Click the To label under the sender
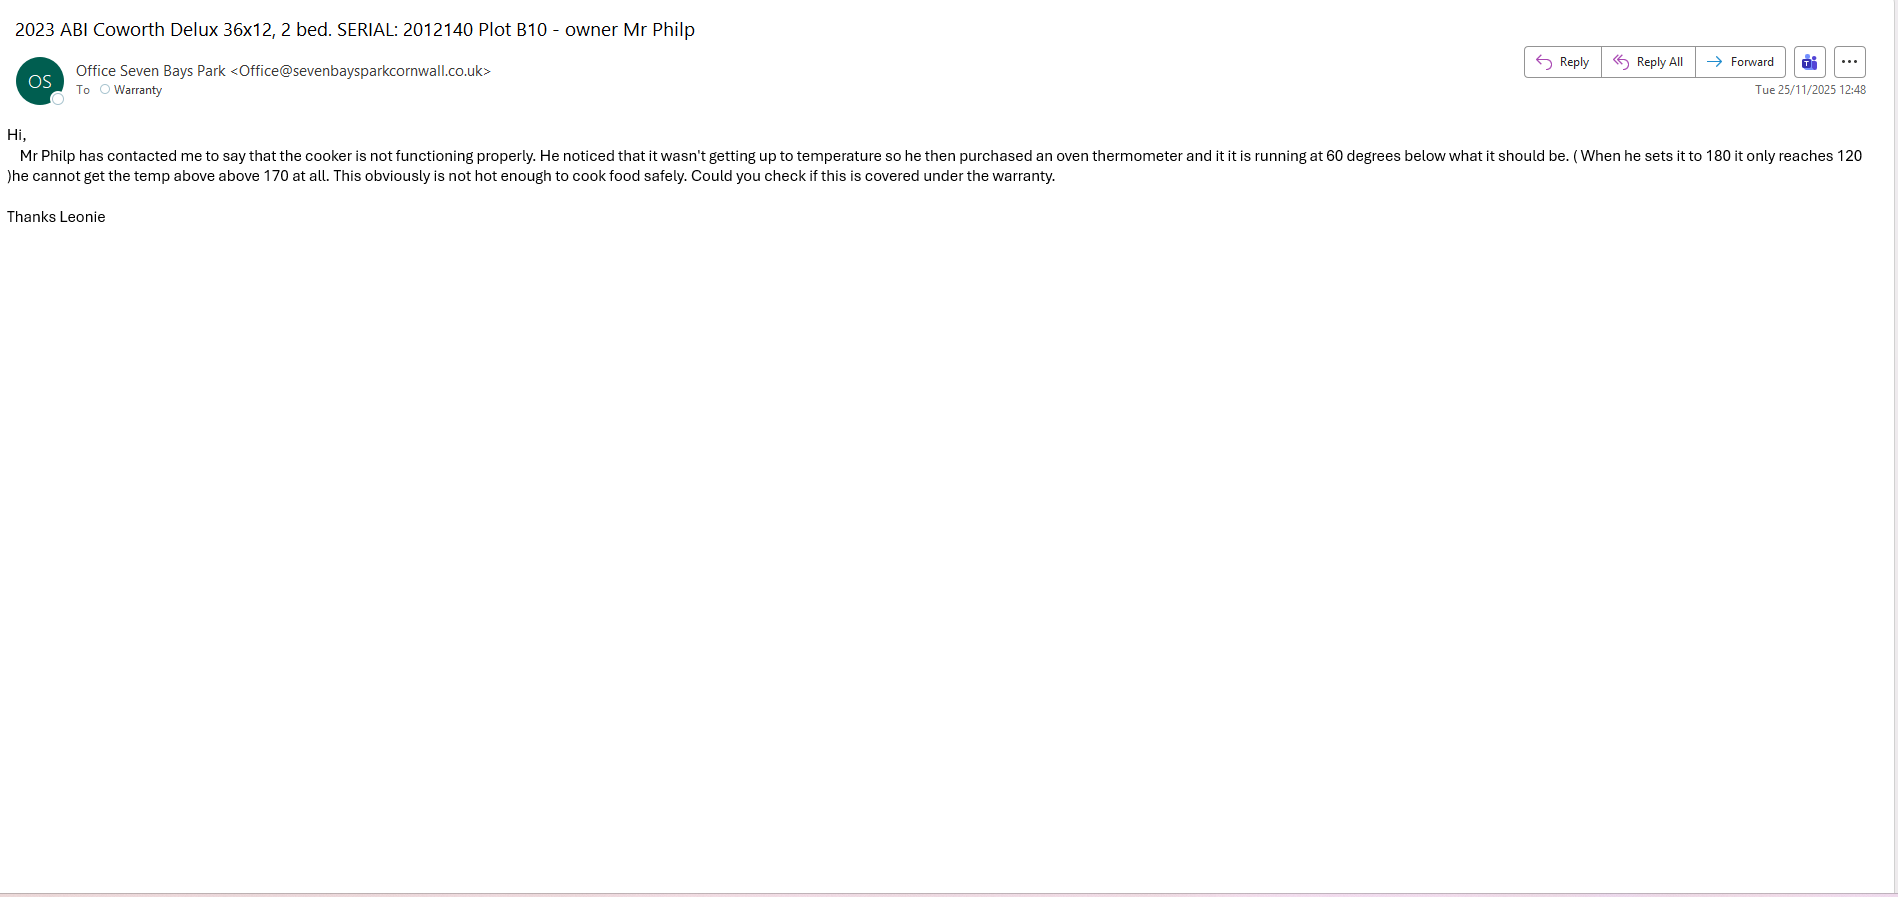Screen dimensions: 1898x897 tap(83, 90)
